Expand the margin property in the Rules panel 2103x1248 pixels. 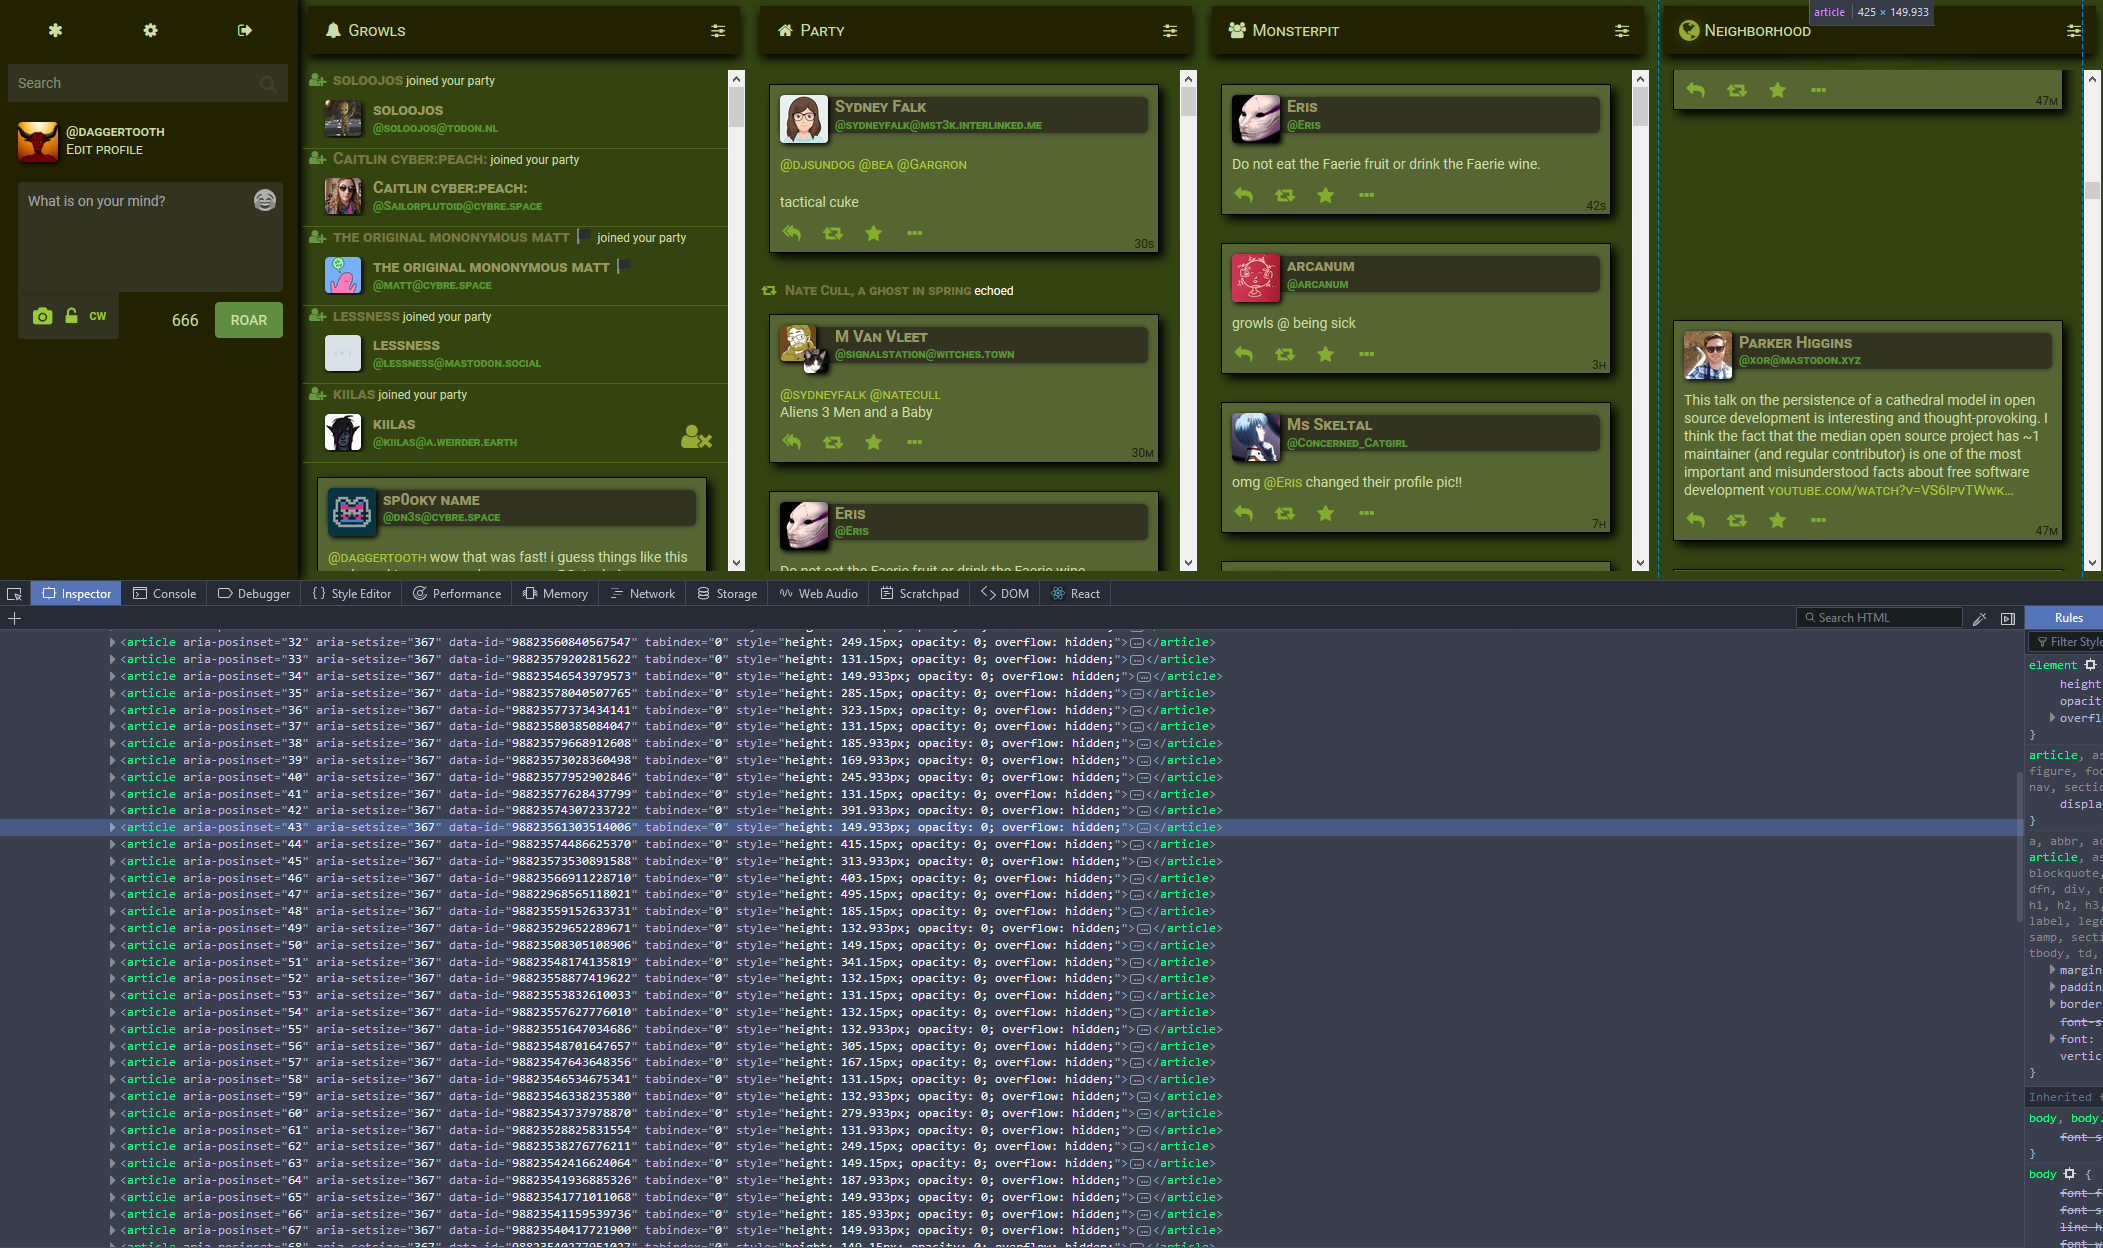click(2055, 970)
